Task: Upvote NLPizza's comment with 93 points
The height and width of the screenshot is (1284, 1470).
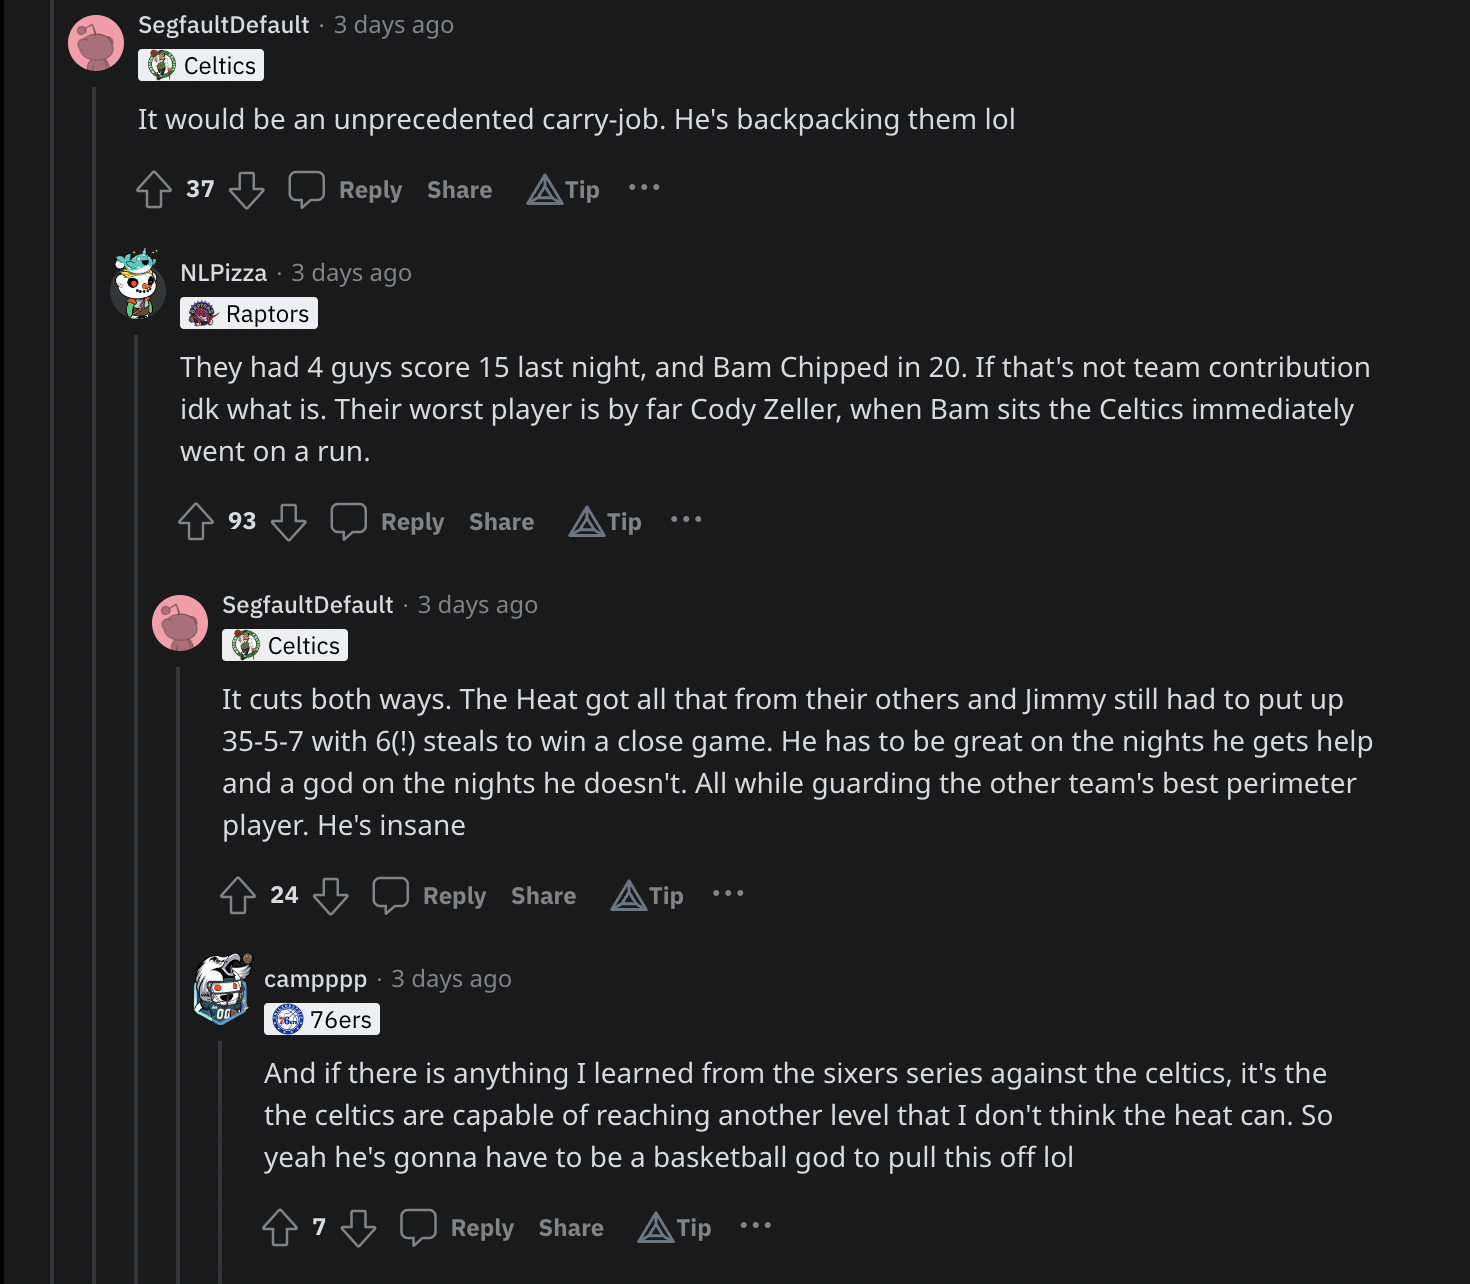Action: pyautogui.click(x=196, y=521)
